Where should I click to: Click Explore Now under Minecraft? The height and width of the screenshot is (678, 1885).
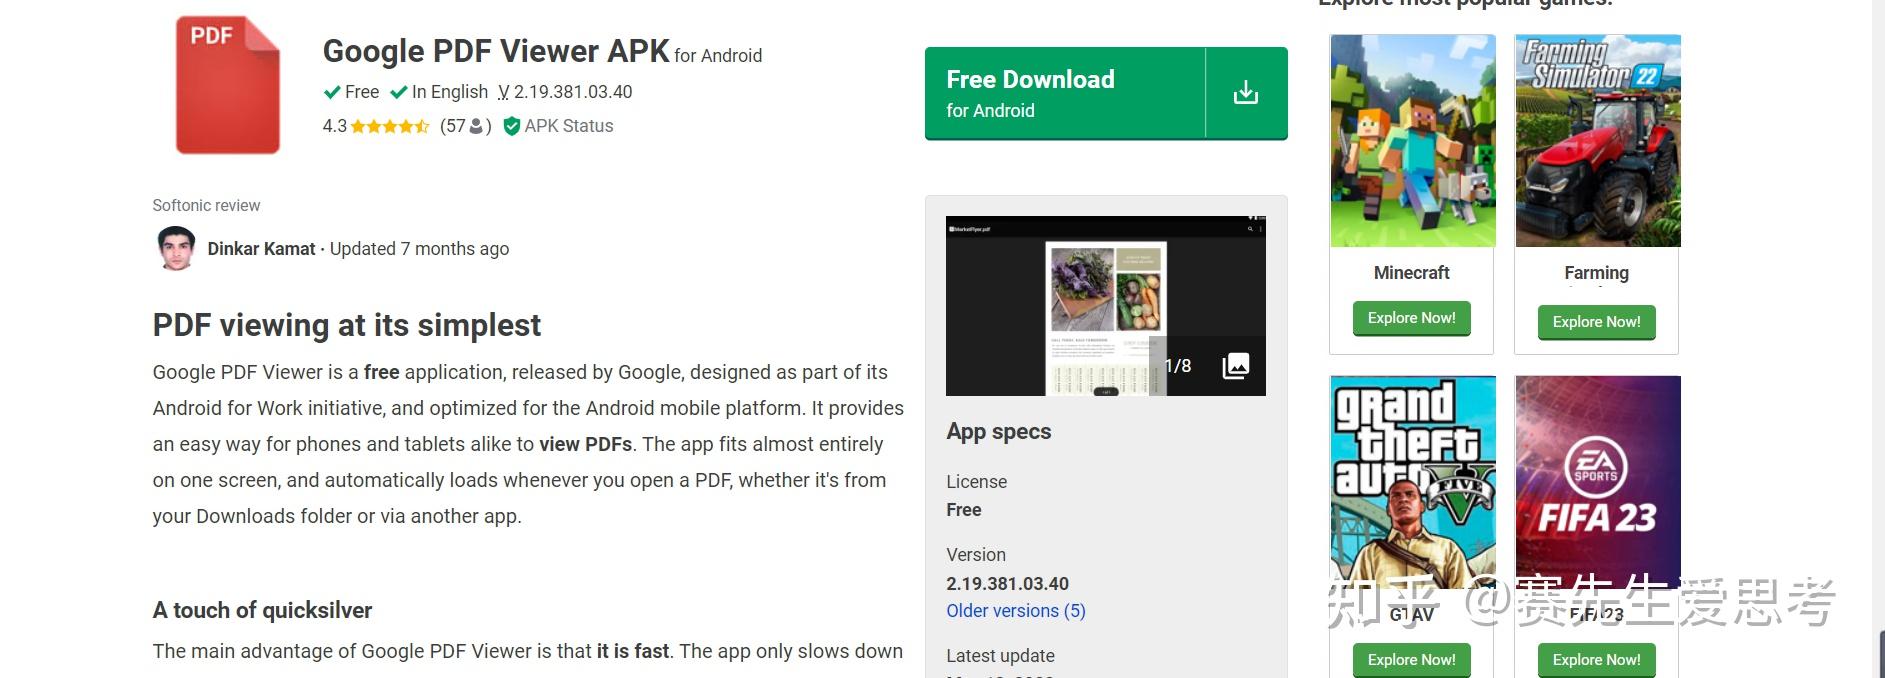1411,318
